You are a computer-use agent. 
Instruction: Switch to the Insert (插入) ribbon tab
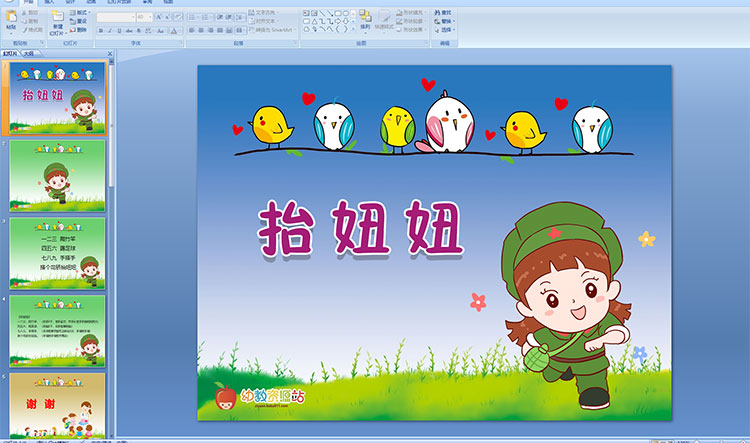[51, 3]
